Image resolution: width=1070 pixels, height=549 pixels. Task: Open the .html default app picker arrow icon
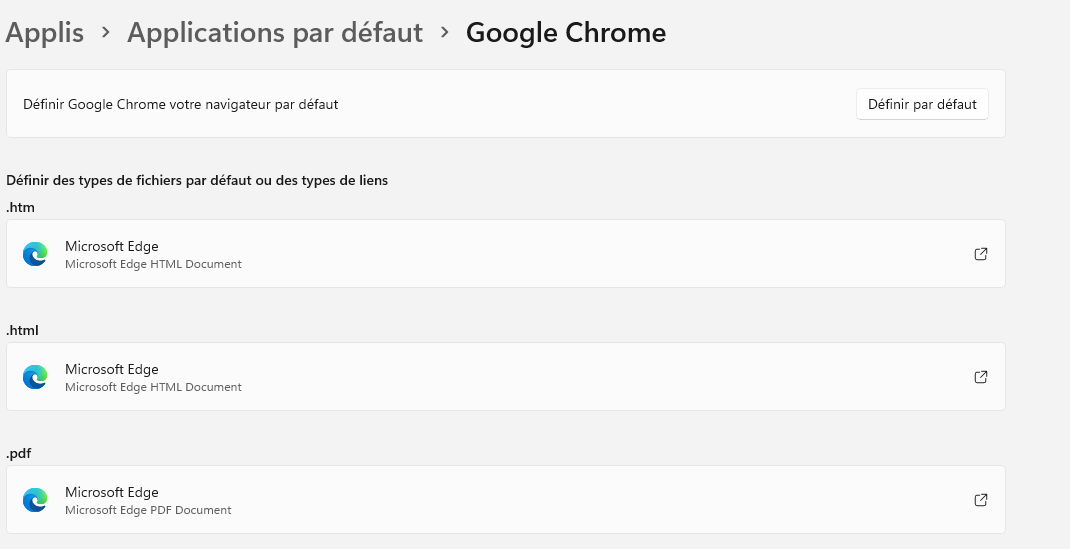981,377
